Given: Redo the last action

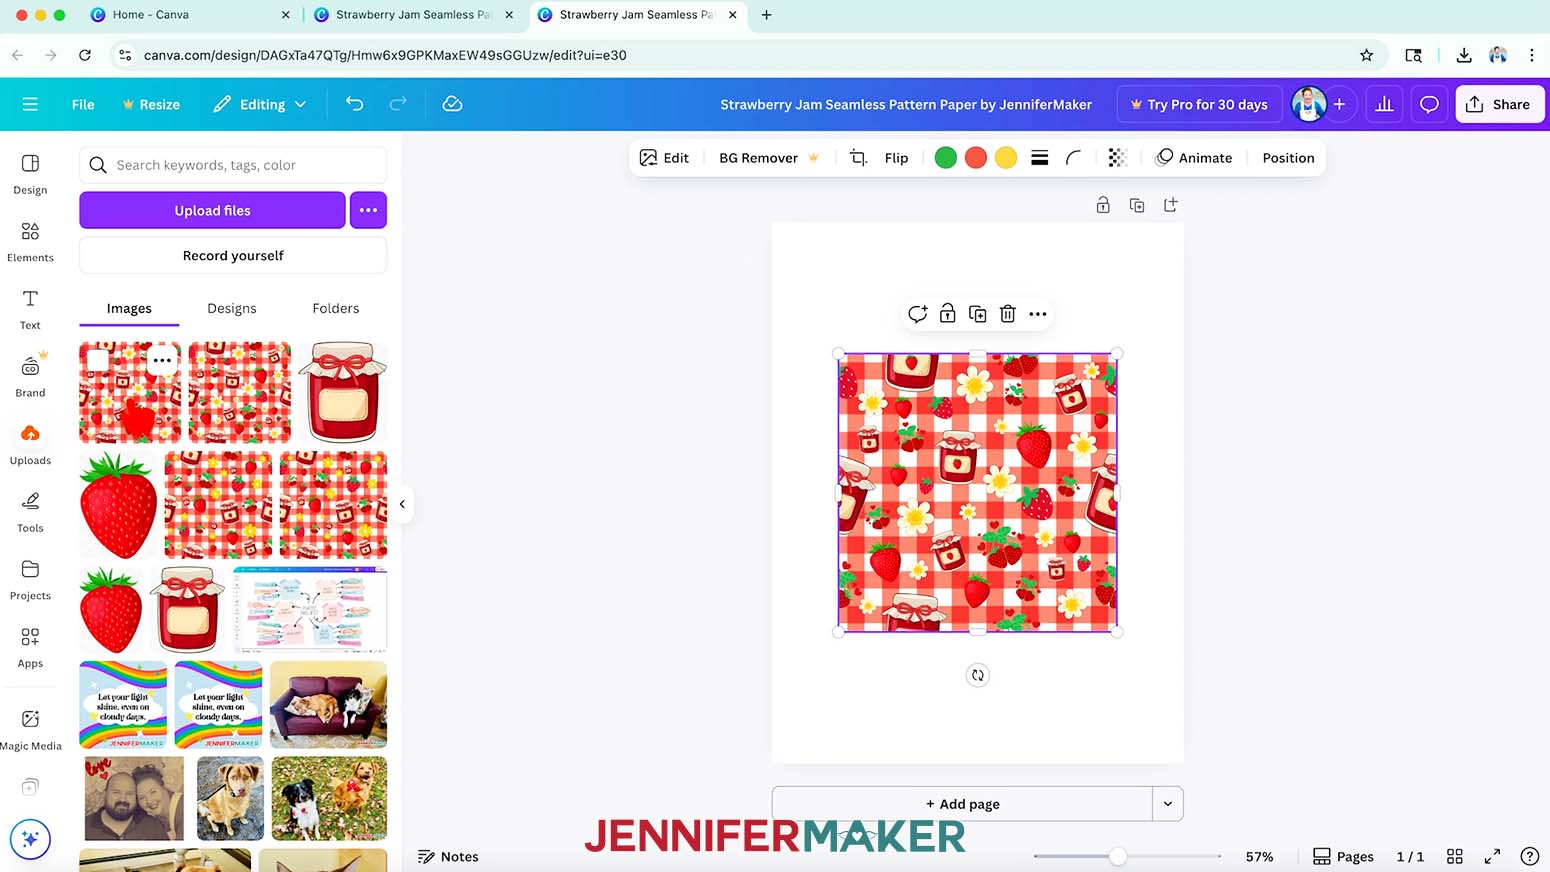Looking at the screenshot, I should [x=398, y=104].
